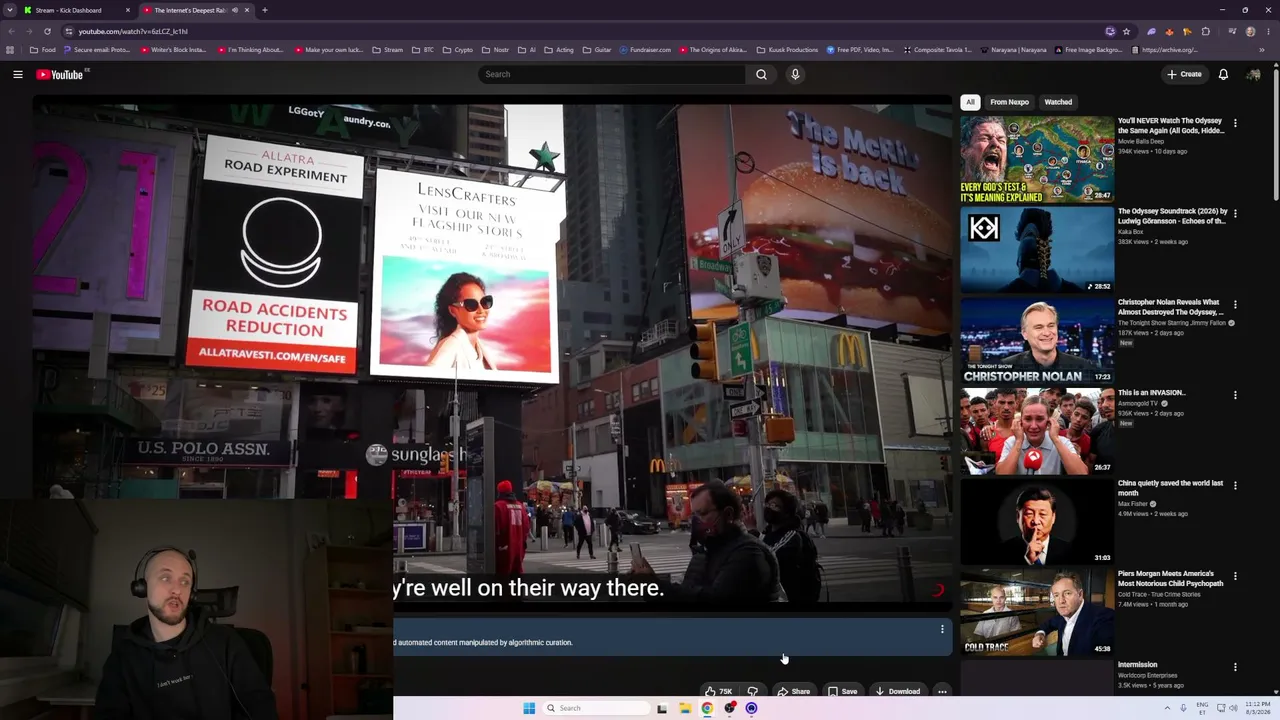Screen dimensions: 1280x720
Task: Open YouTube notifications bell
Action: pos(1223,74)
